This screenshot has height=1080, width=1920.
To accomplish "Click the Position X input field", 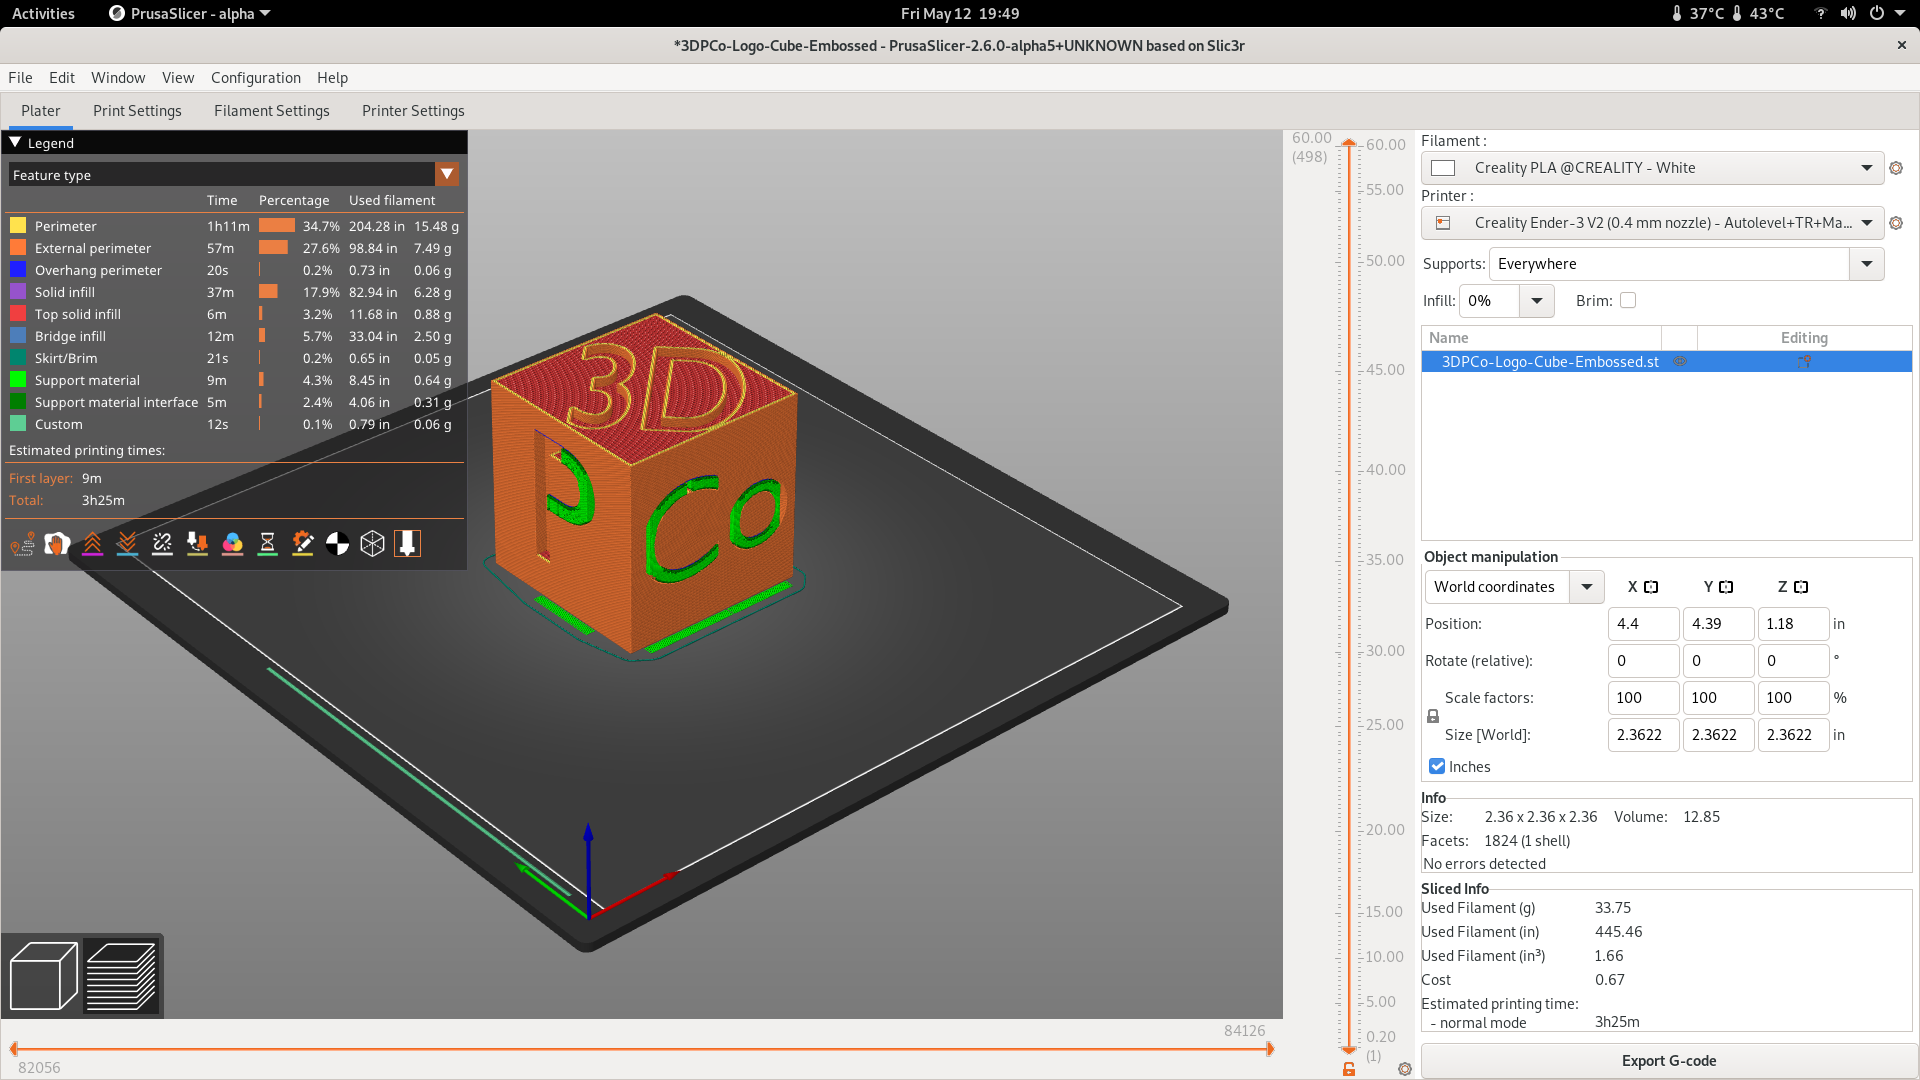I will 1643,624.
